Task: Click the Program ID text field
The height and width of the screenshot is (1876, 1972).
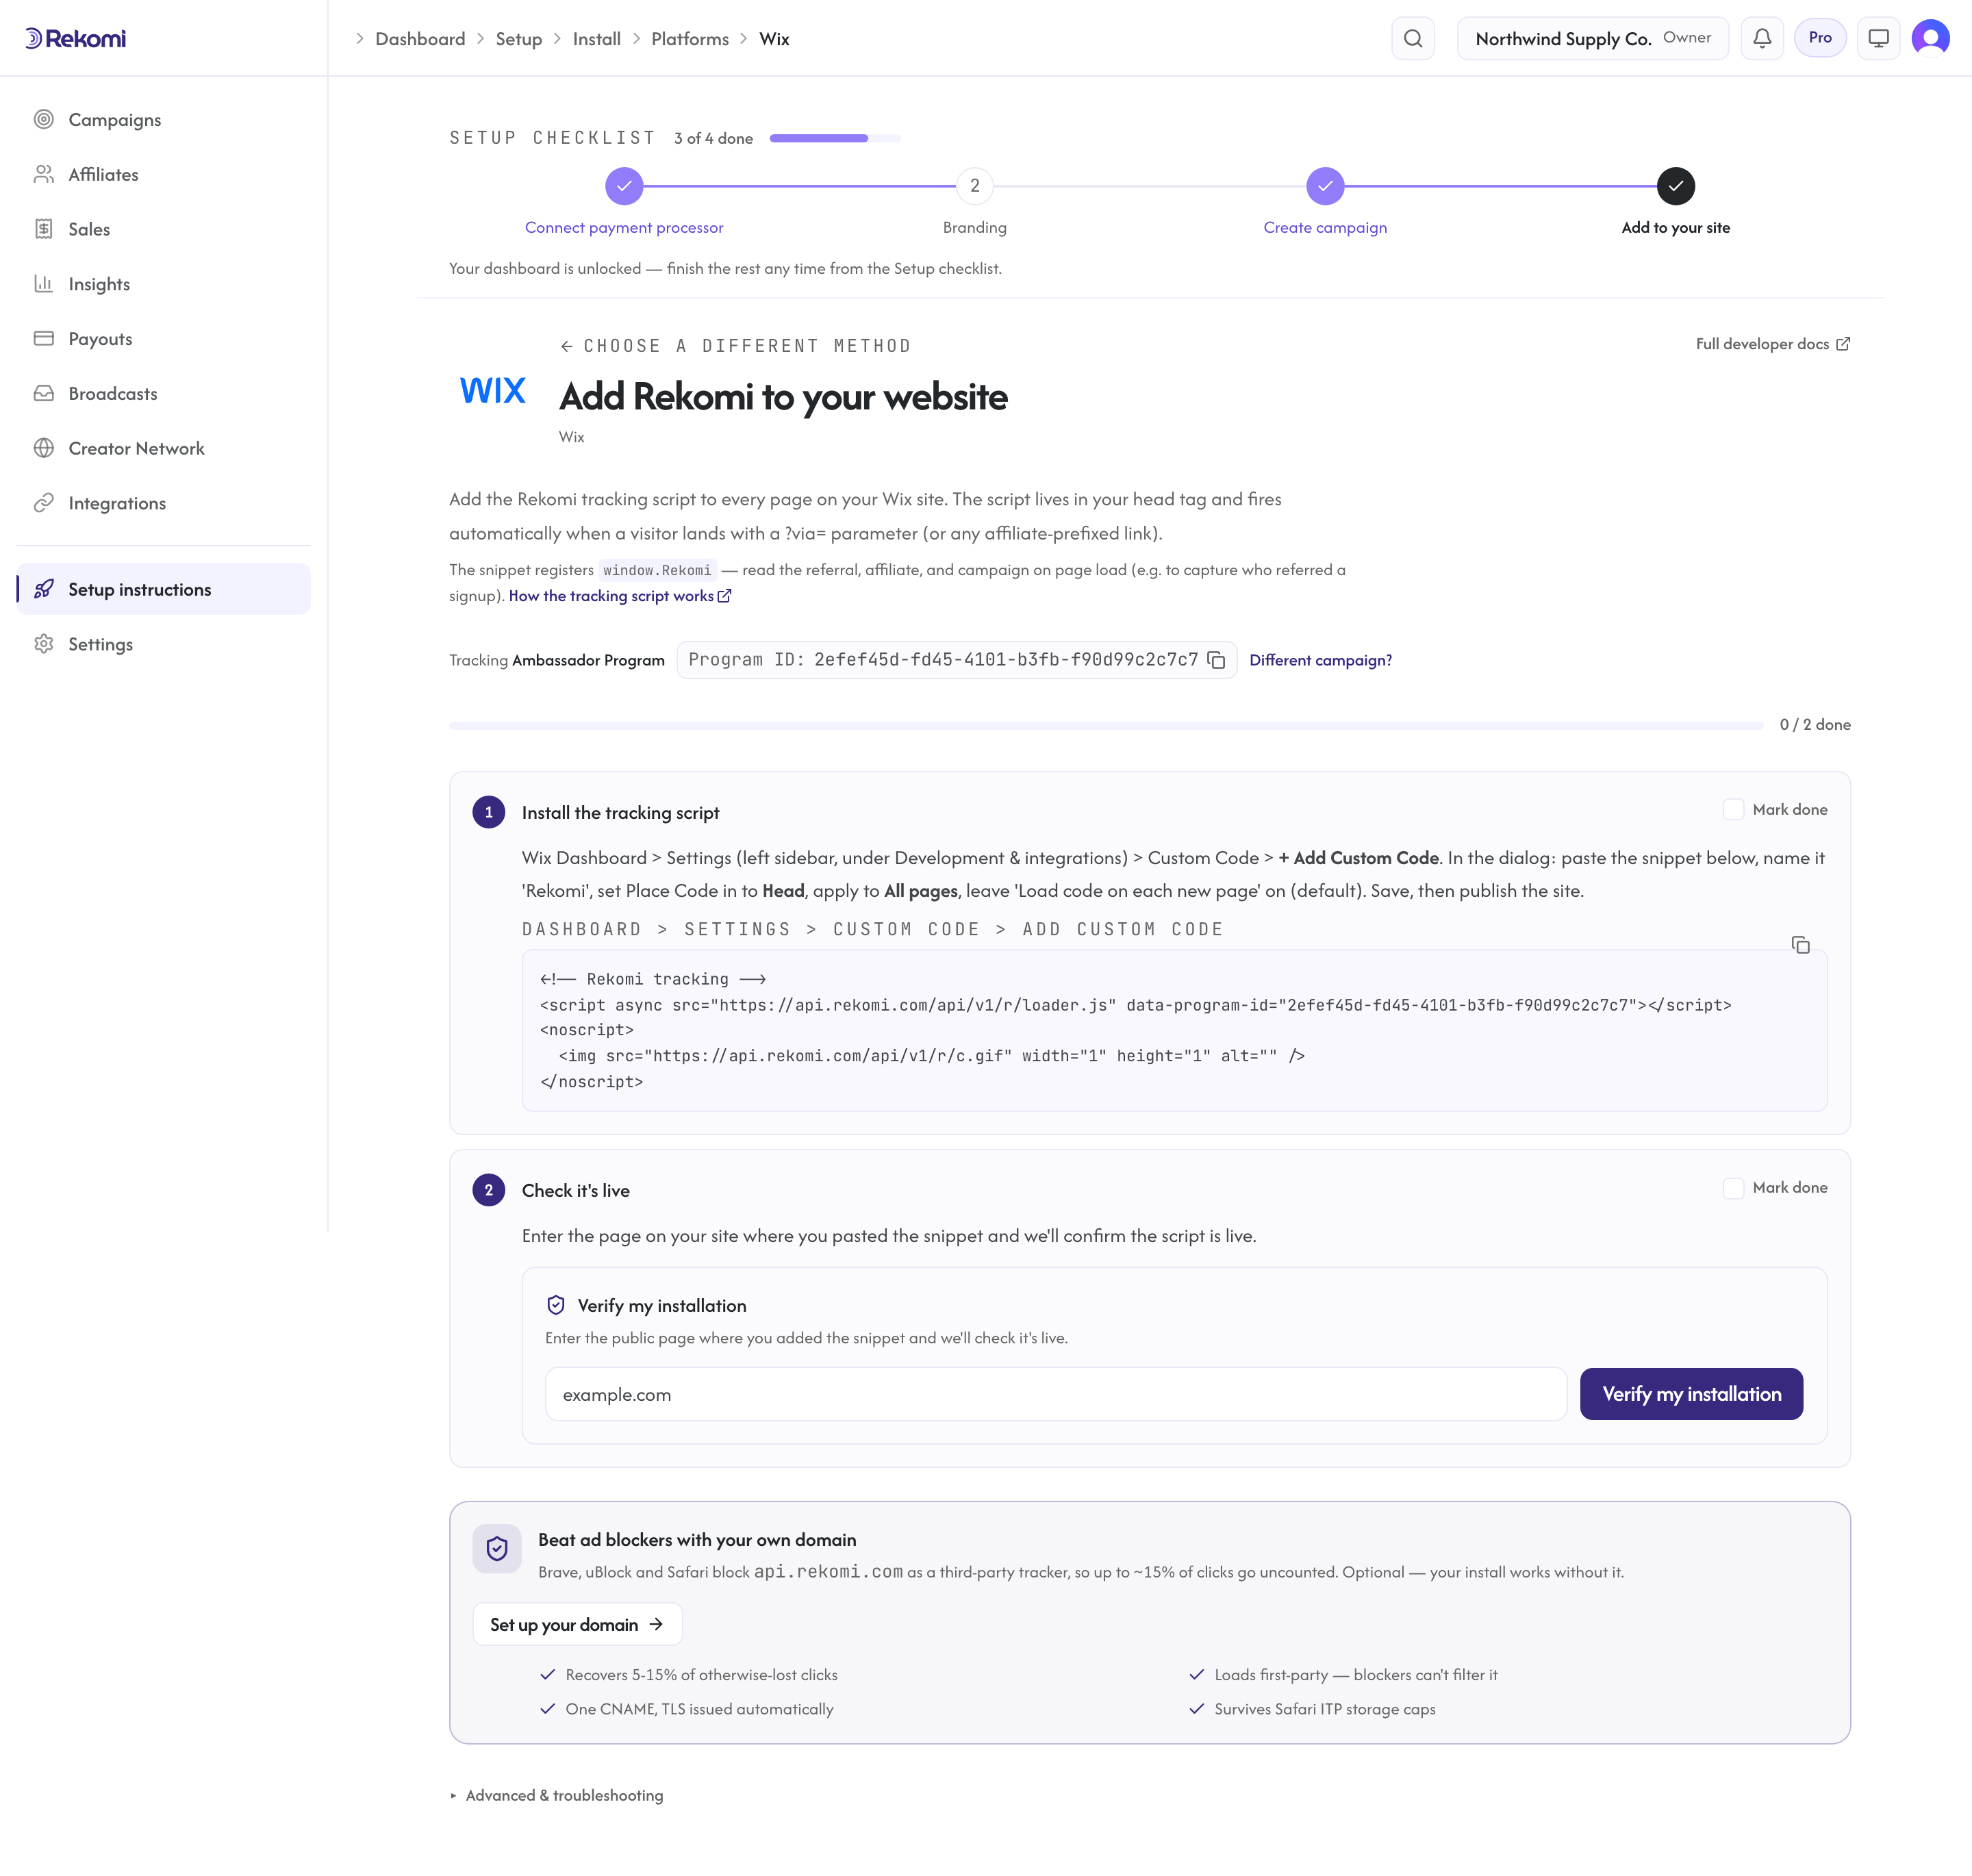Action: (956, 660)
